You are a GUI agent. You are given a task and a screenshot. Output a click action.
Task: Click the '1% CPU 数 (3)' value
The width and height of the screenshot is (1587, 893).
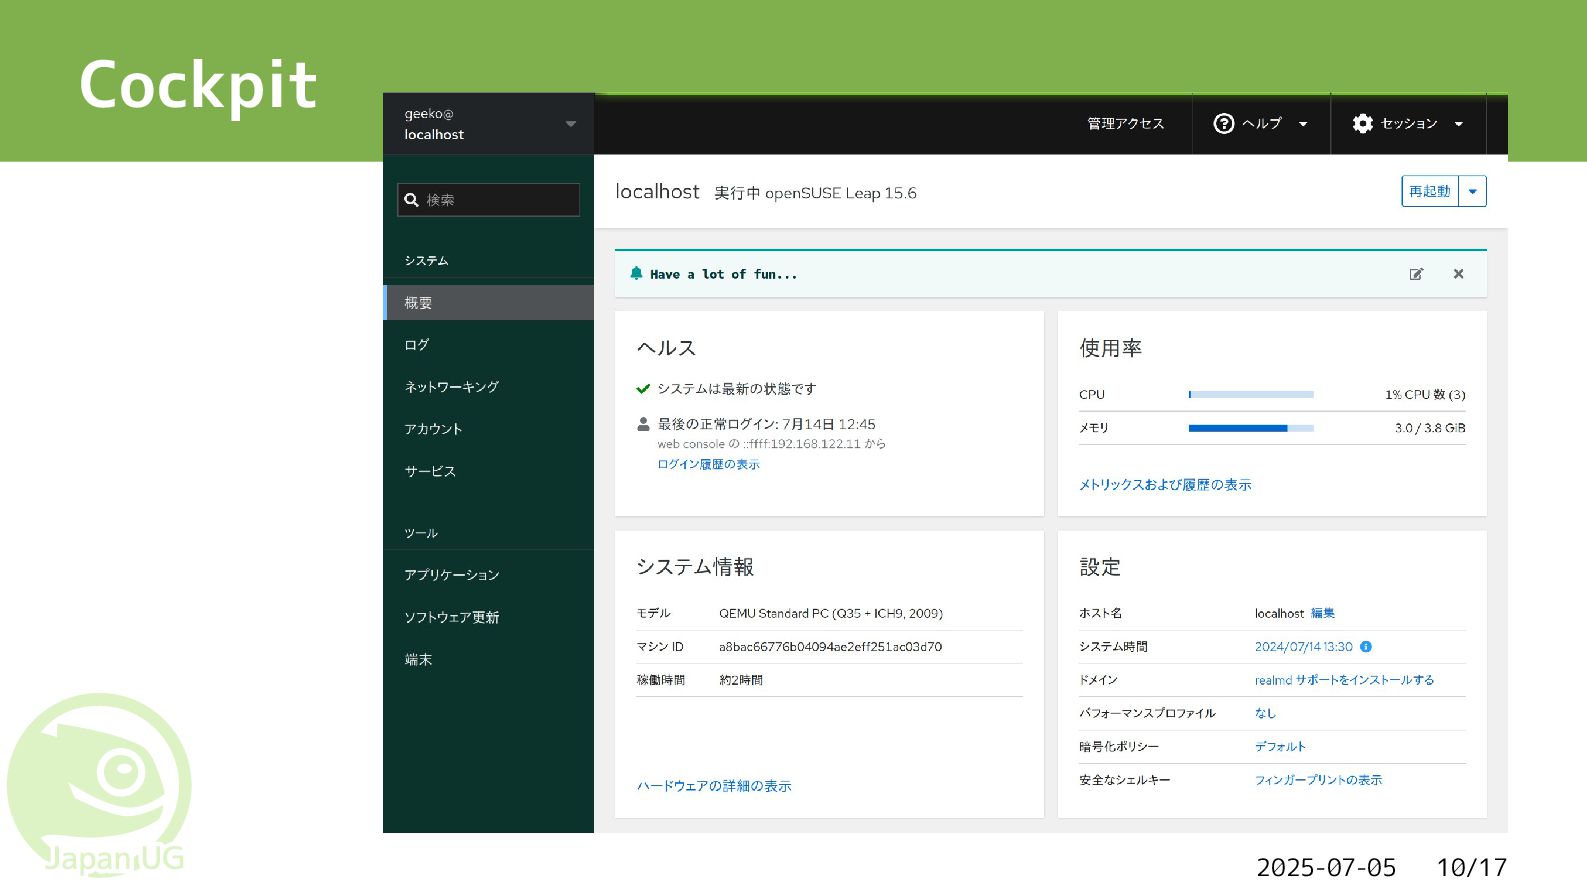(1425, 394)
